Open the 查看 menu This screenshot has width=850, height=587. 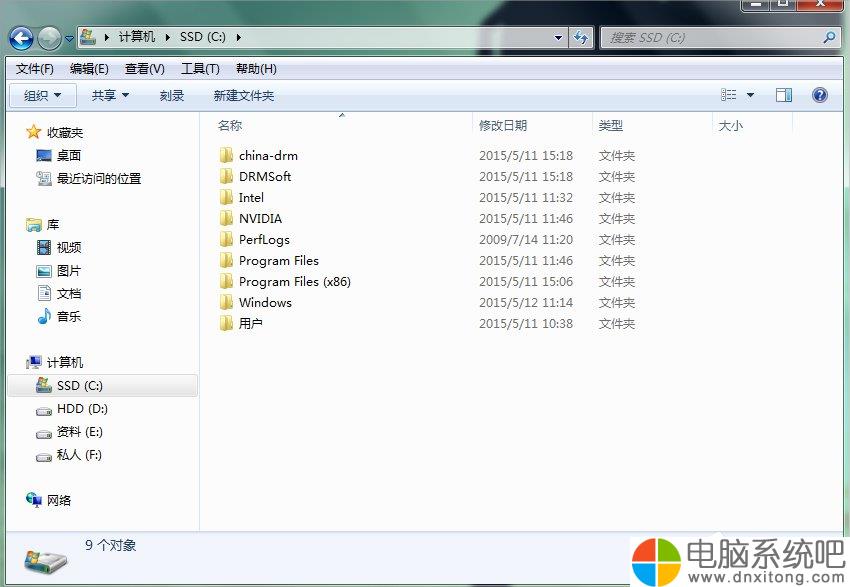click(143, 69)
